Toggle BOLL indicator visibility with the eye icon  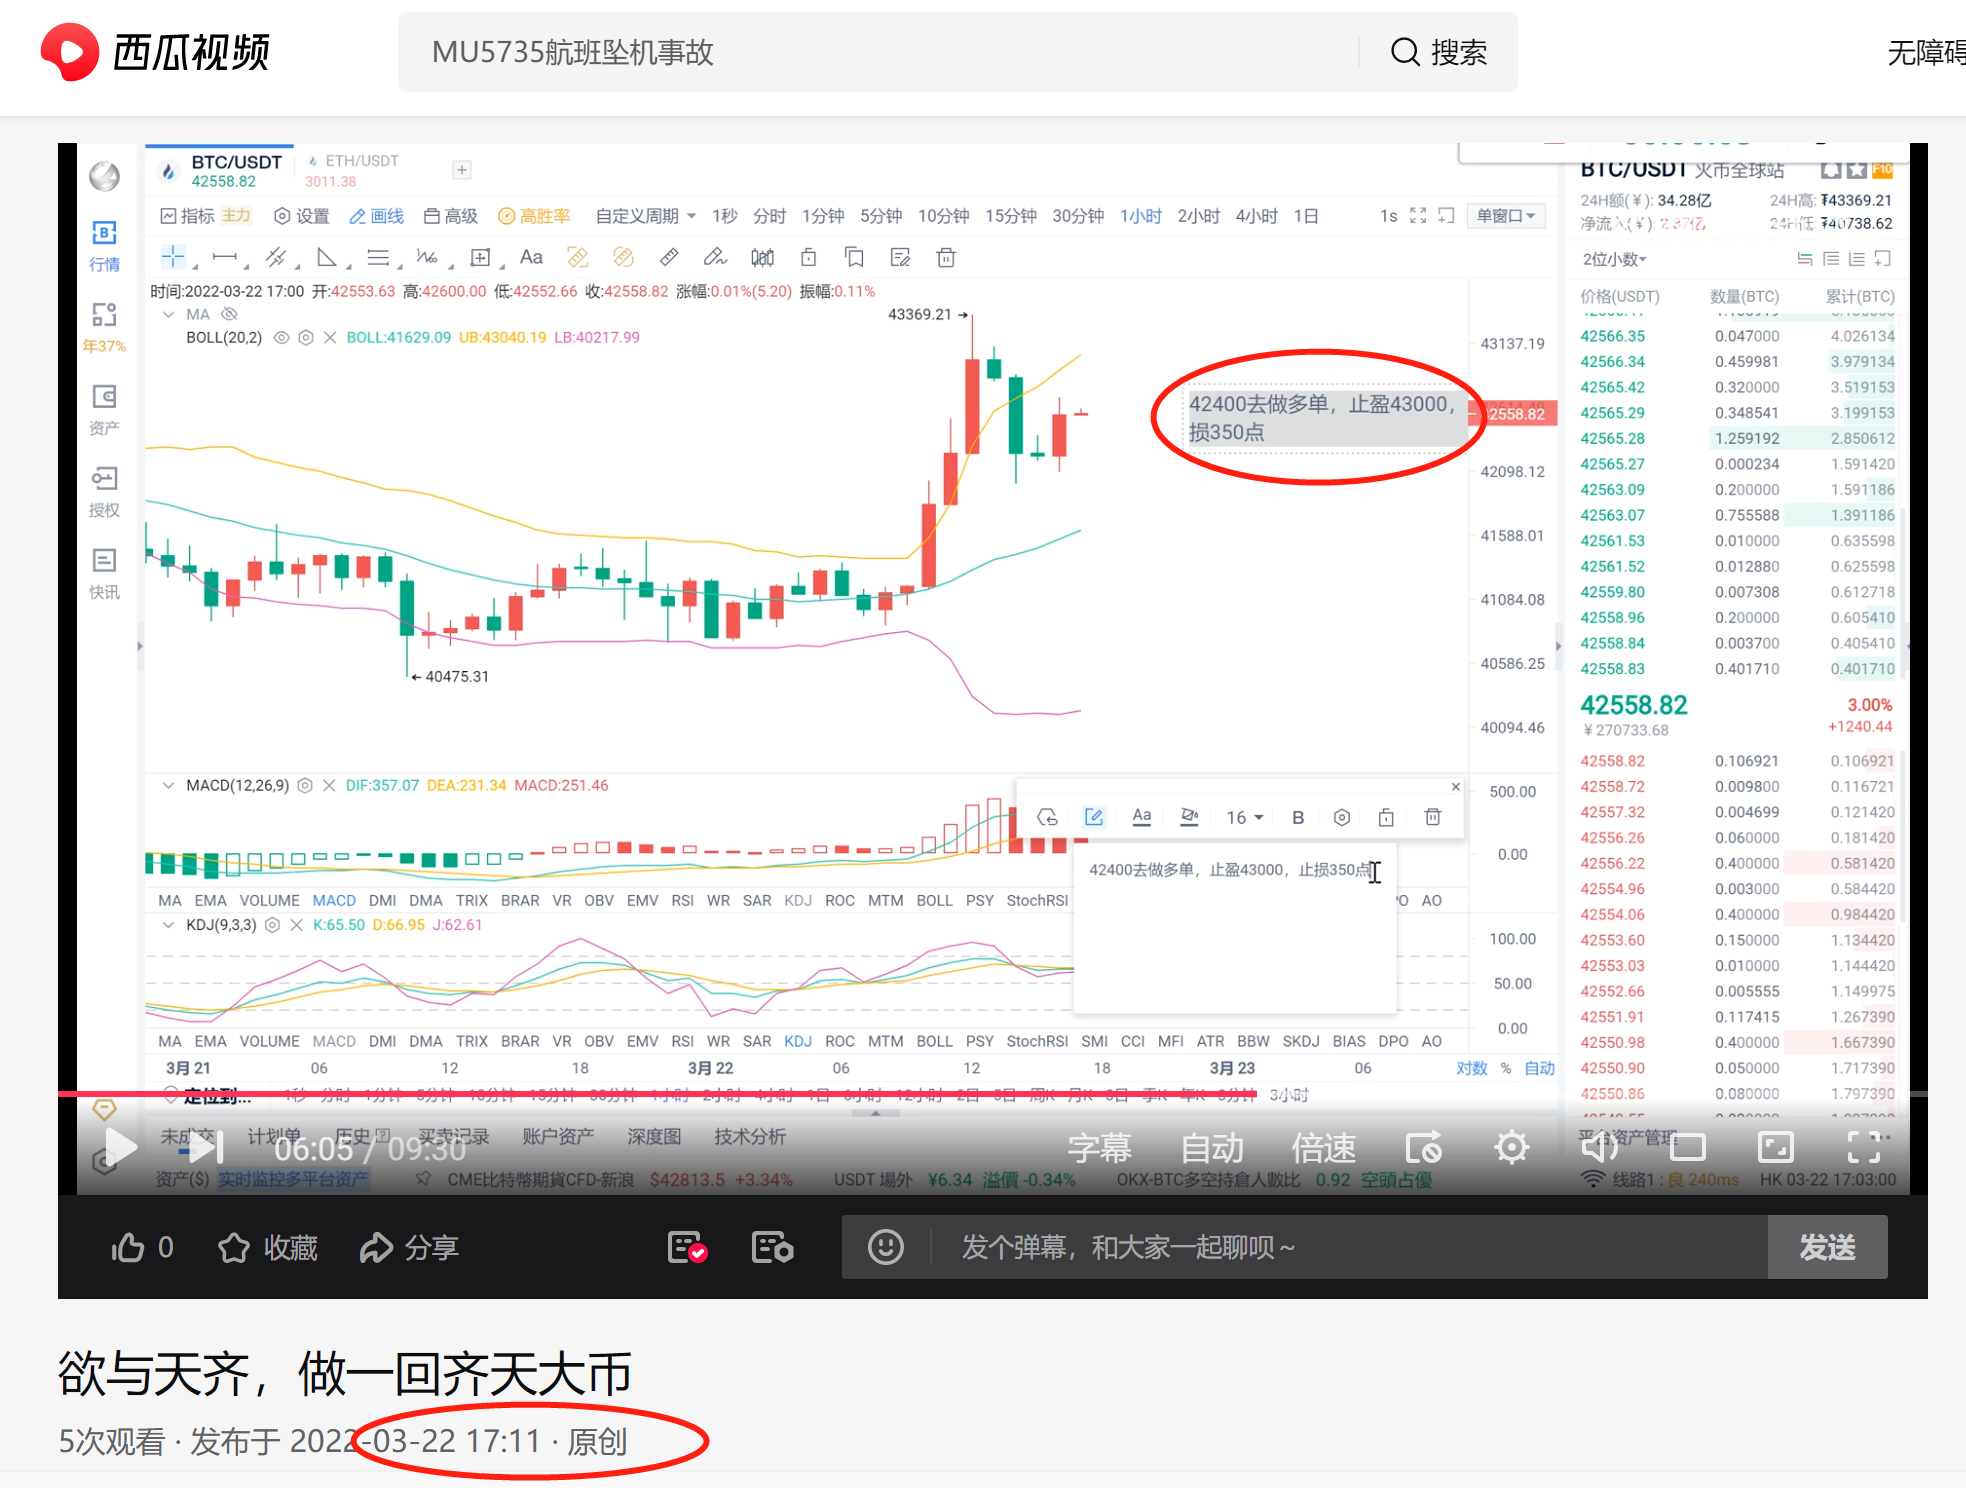(x=281, y=337)
